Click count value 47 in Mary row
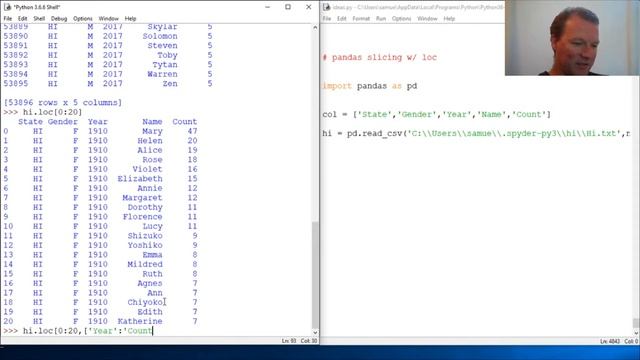Viewport: 640px width, 360px height. coord(192,131)
